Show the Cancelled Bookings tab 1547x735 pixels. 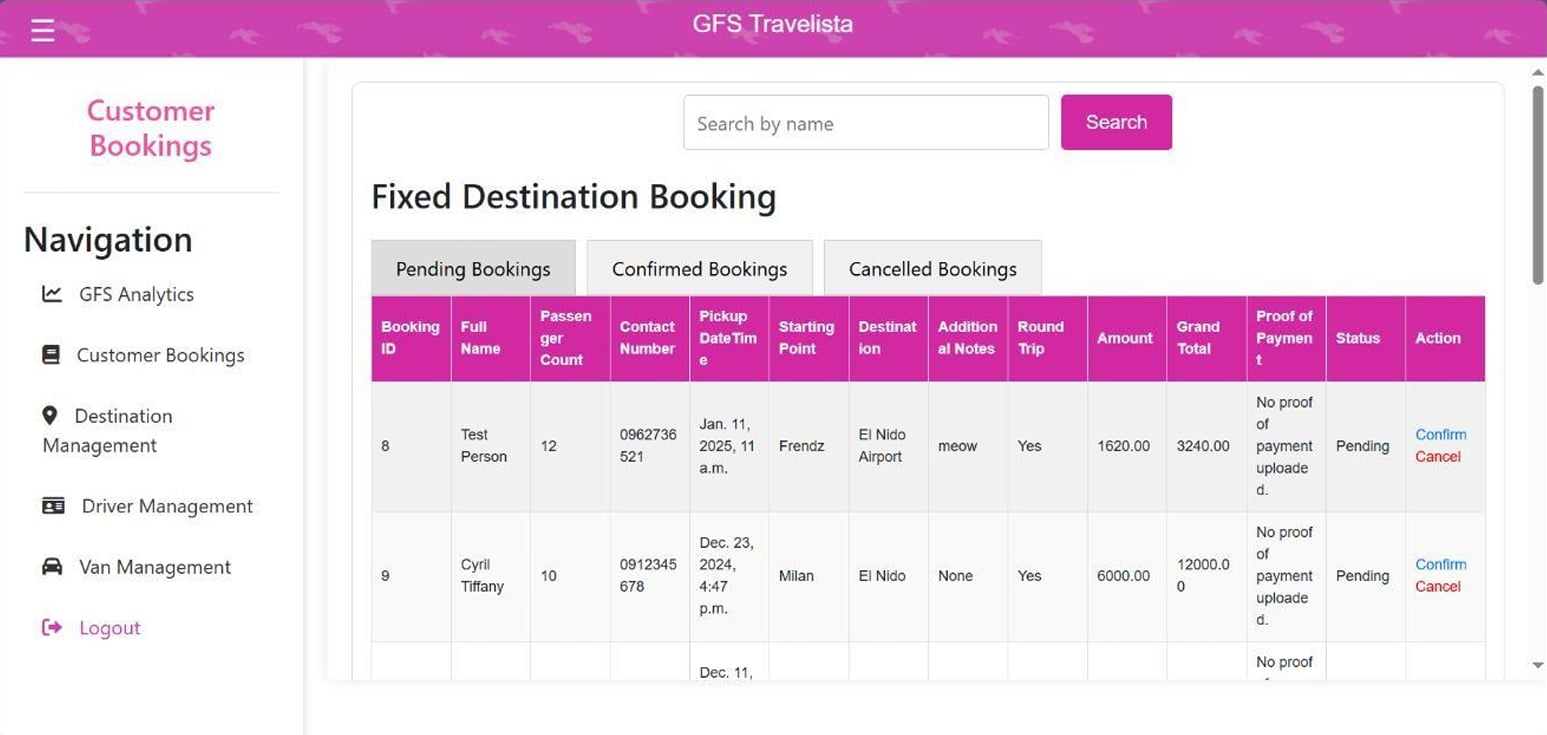pos(932,269)
